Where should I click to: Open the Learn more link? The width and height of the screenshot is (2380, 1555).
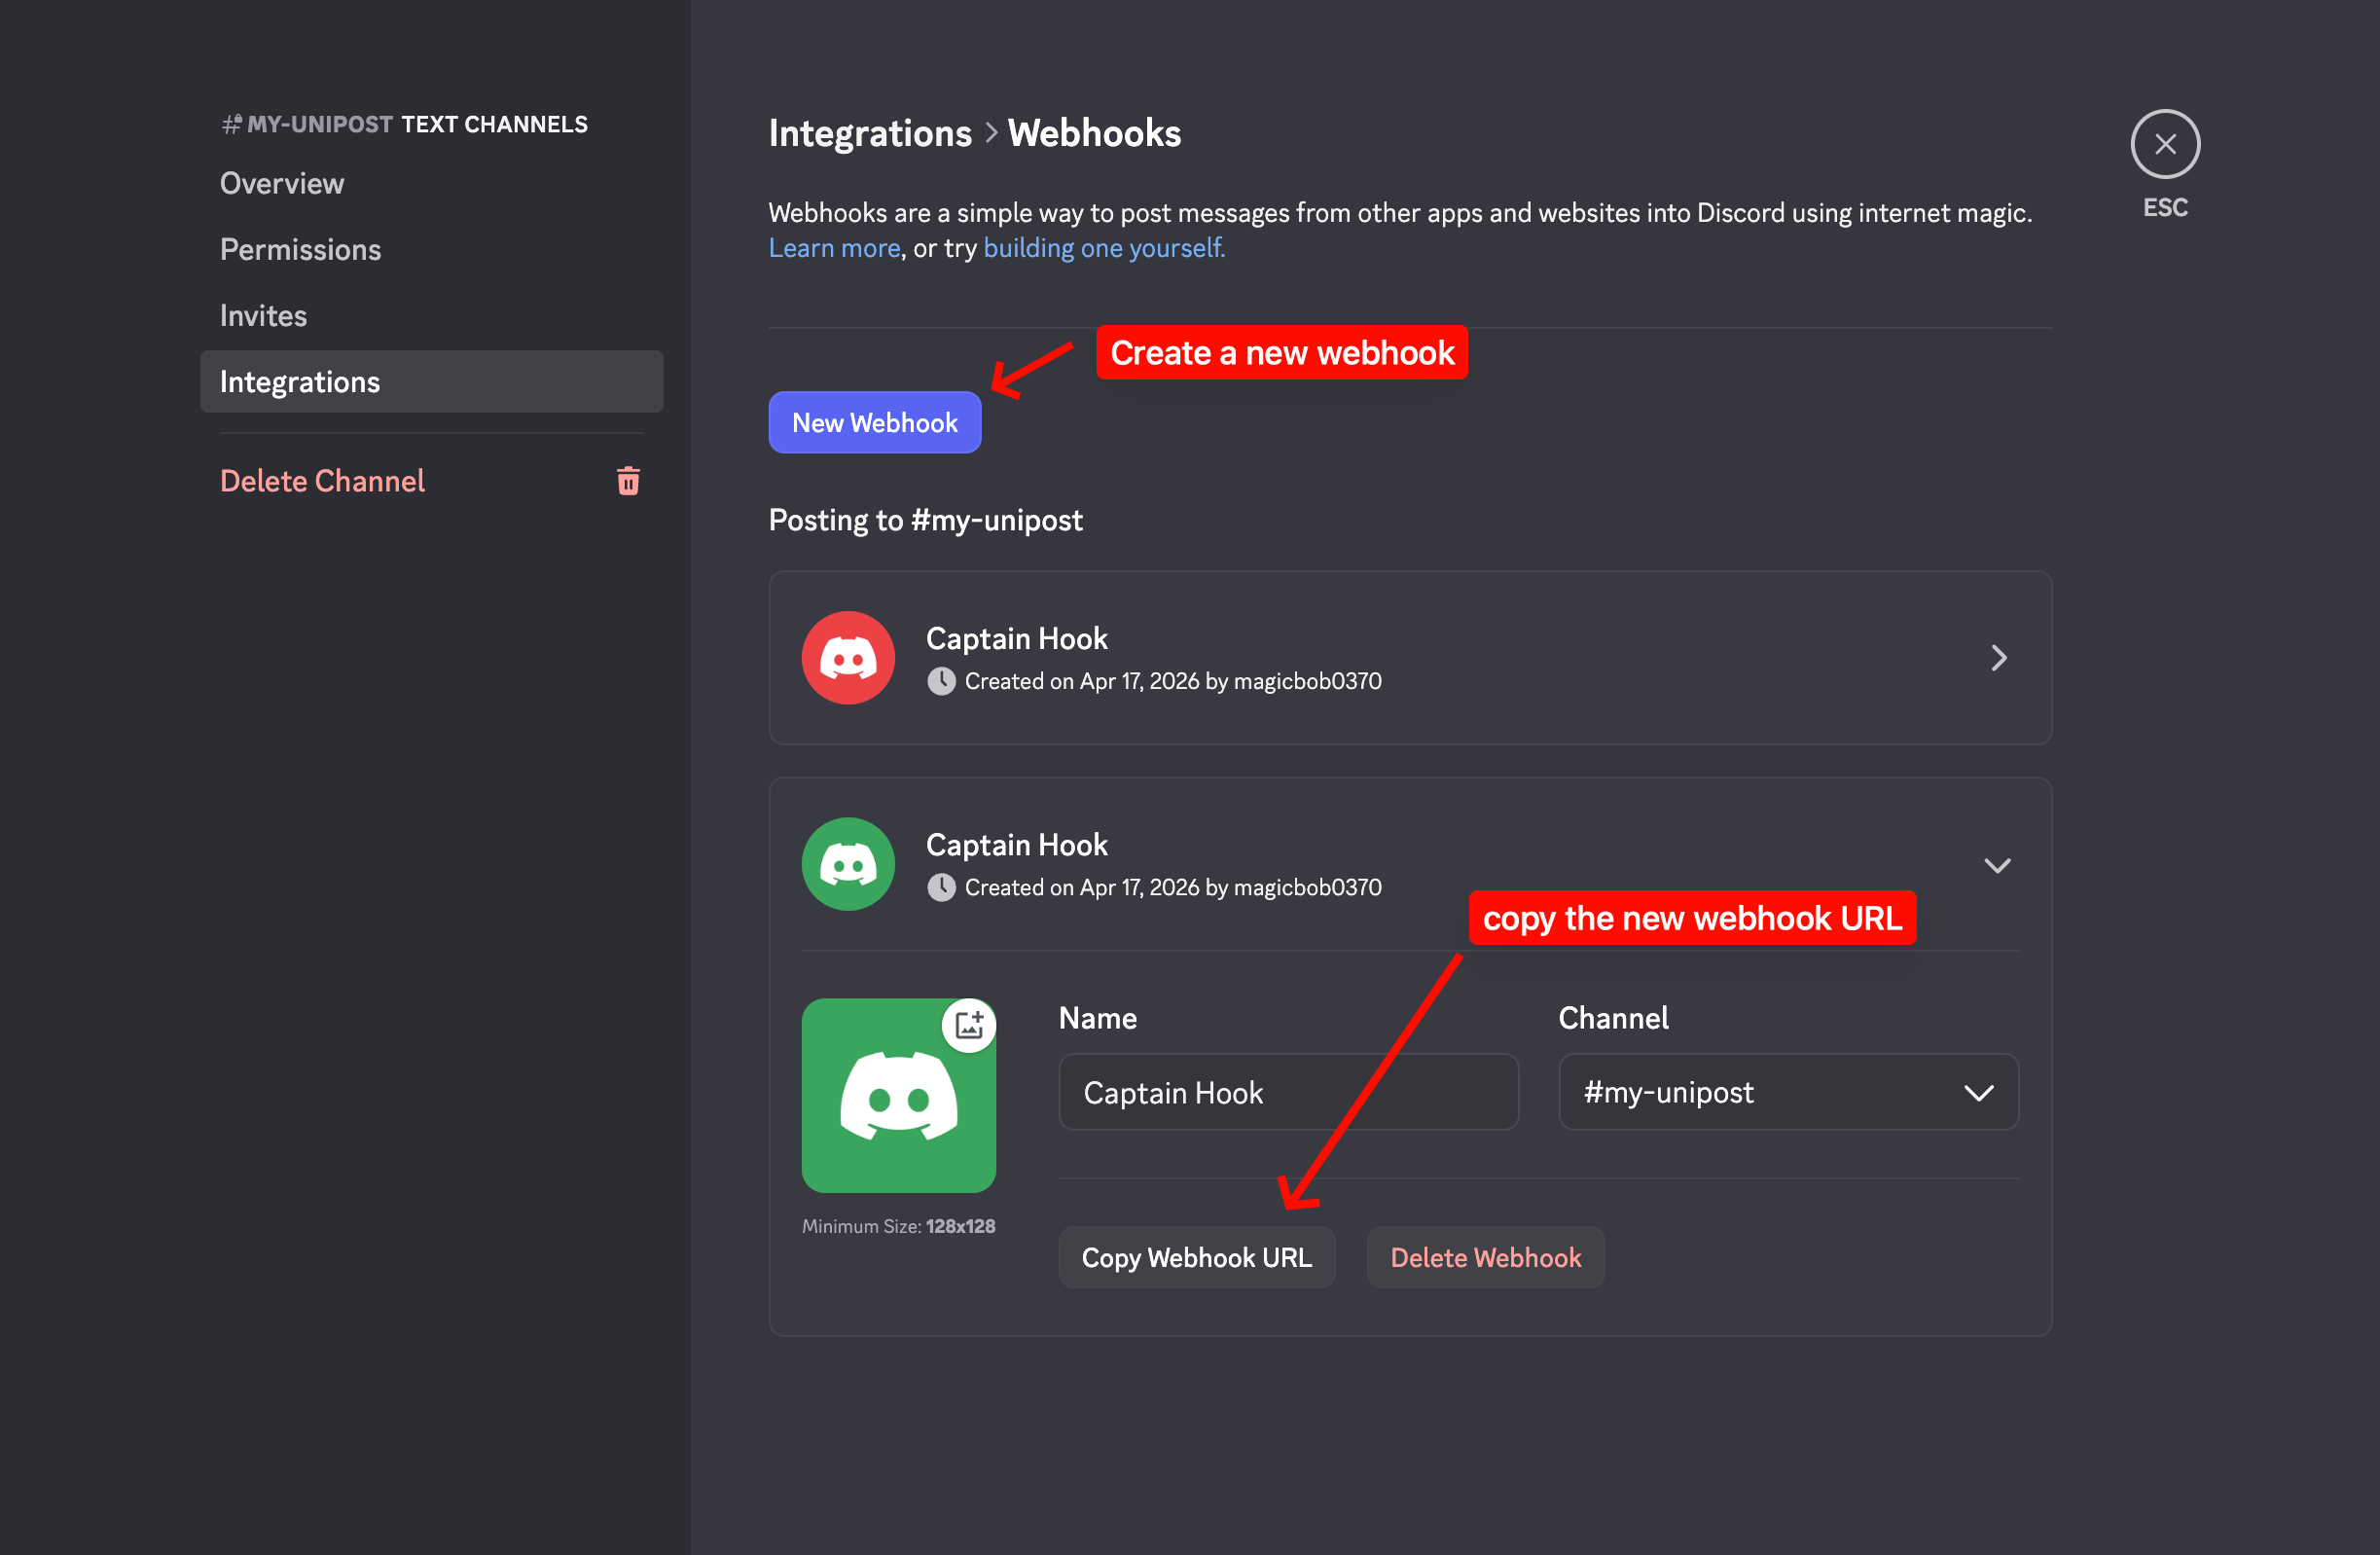[834, 247]
